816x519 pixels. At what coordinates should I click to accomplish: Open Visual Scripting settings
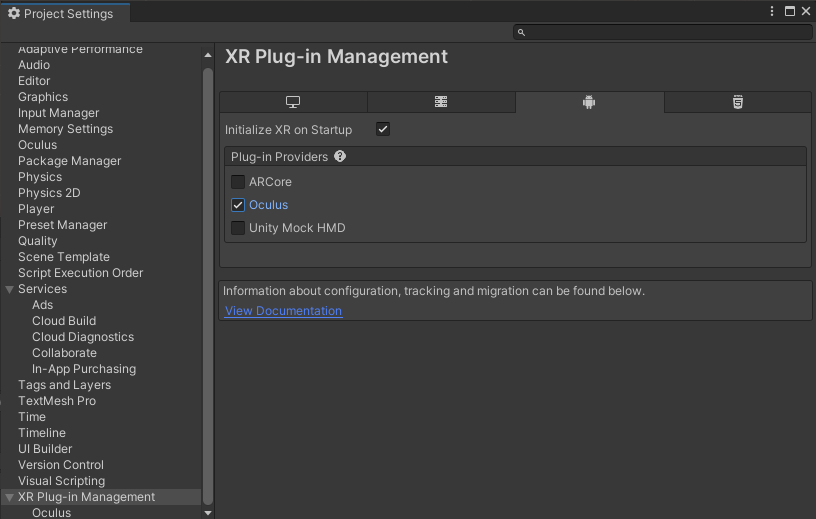point(61,481)
